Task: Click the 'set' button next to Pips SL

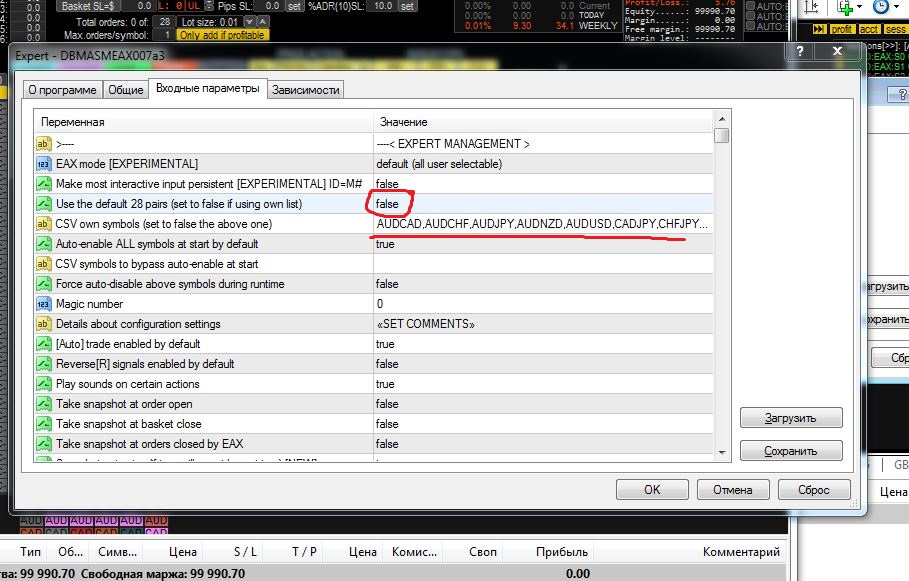Action: click(294, 6)
